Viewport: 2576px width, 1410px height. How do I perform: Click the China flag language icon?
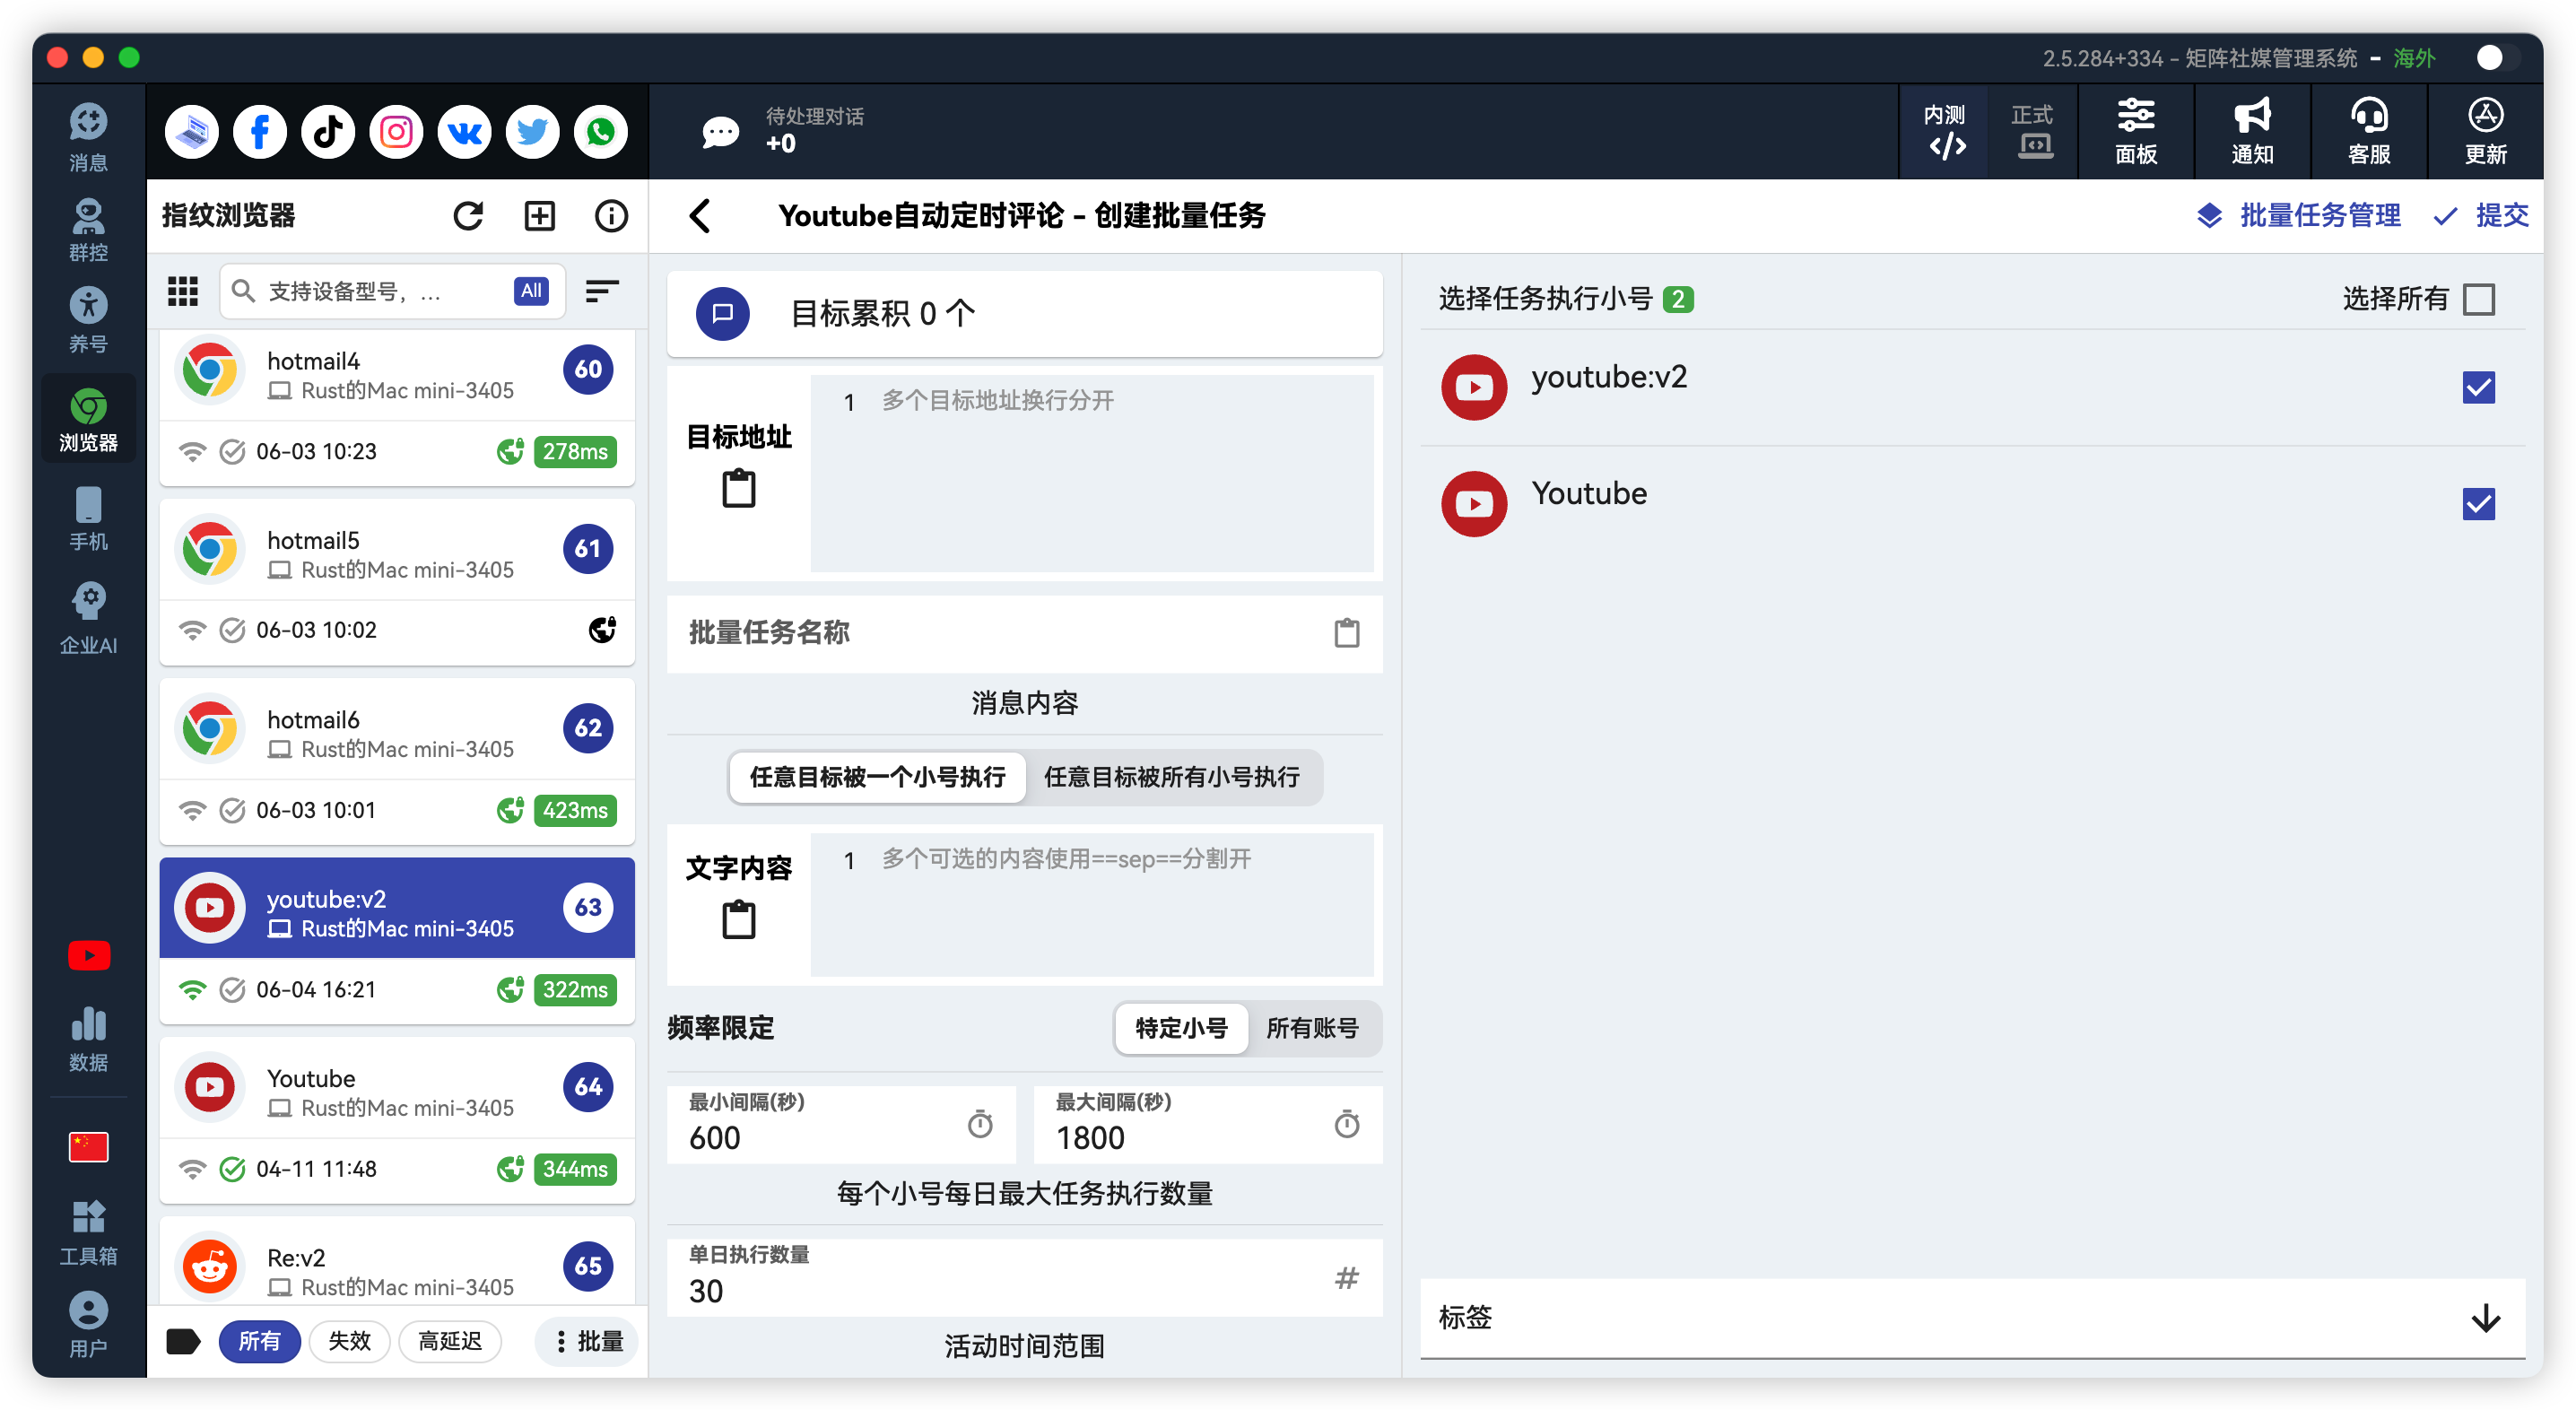click(88, 1147)
